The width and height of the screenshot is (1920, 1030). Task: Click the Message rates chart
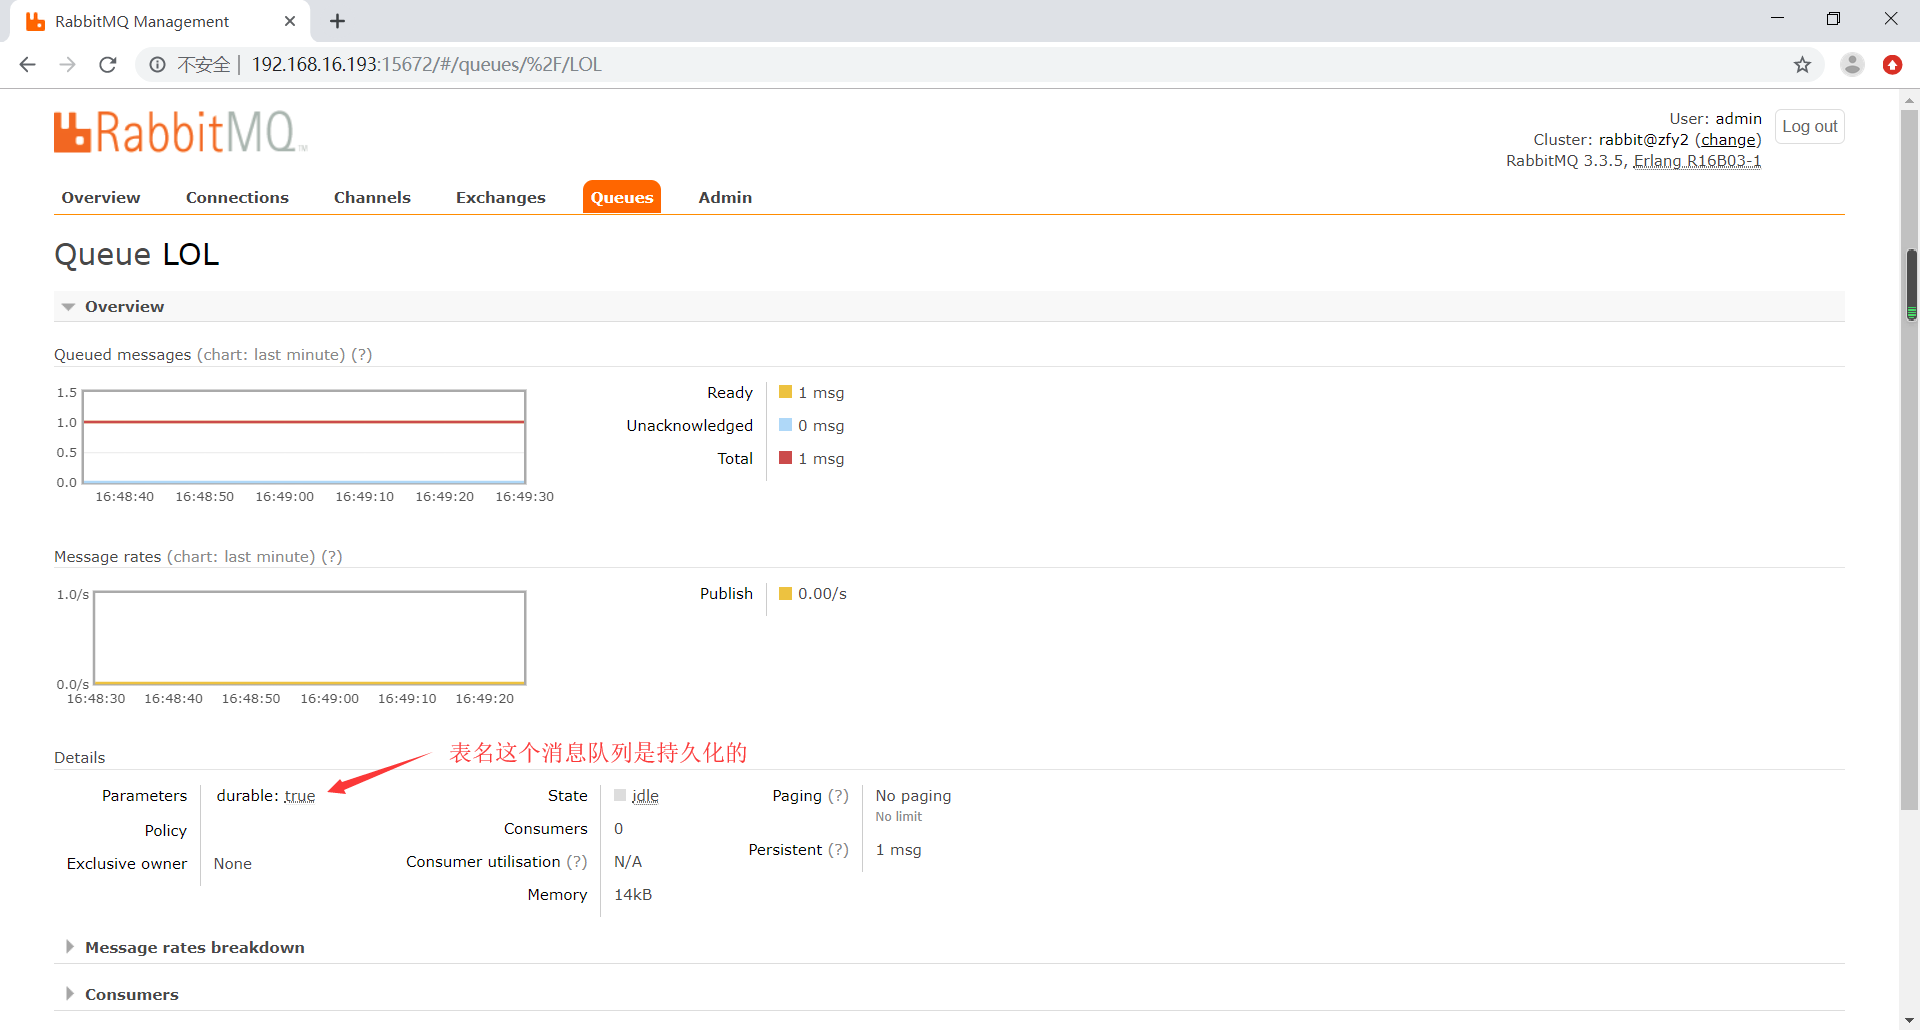click(x=309, y=638)
